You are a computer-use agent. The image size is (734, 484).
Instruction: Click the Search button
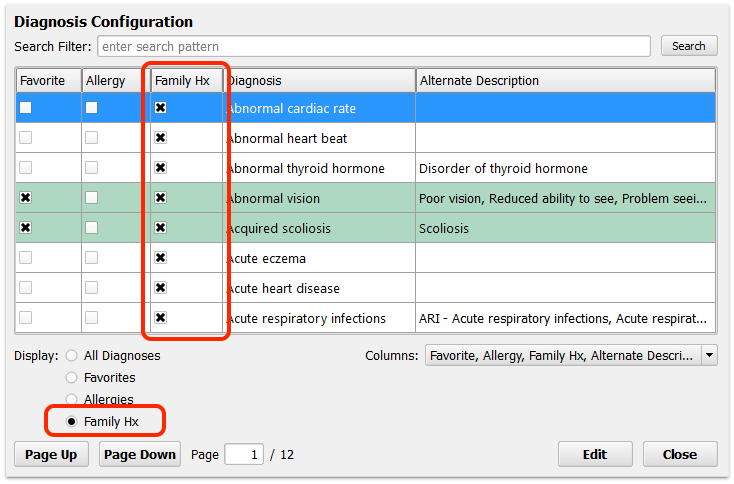pos(689,46)
